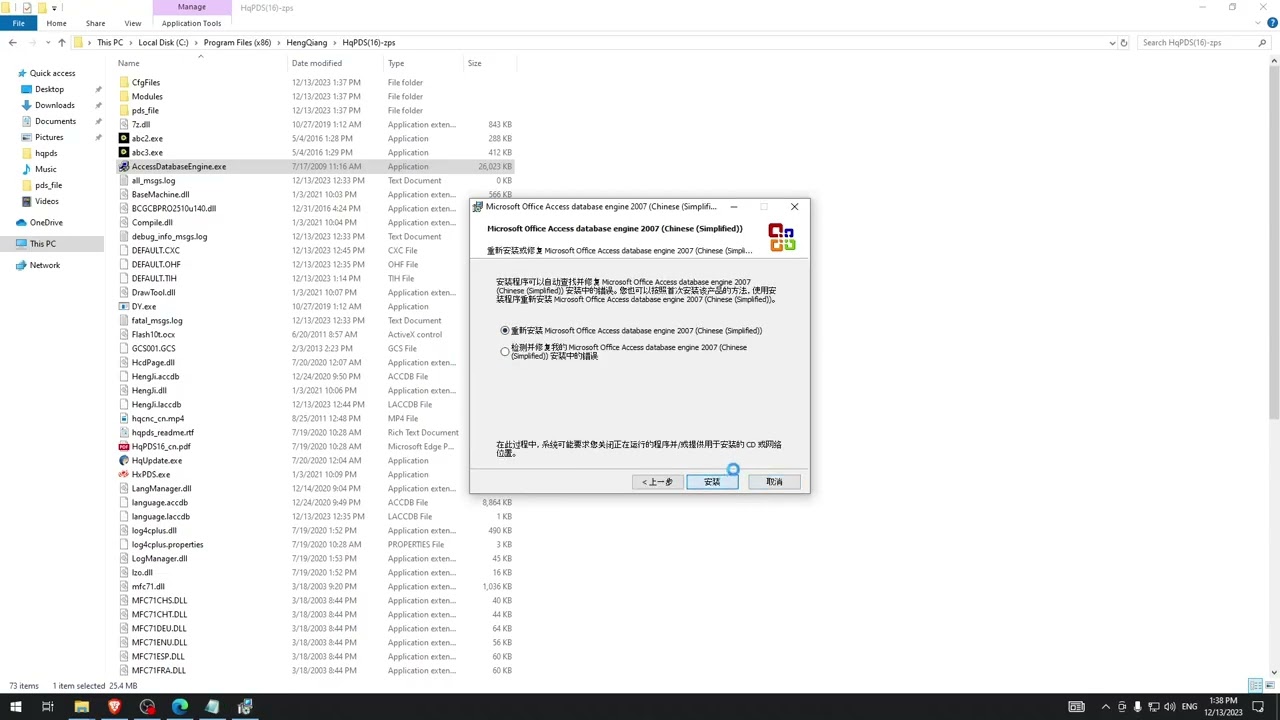Expand address bar history dropdown
This screenshot has height=720, width=1280.
coord(1112,43)
